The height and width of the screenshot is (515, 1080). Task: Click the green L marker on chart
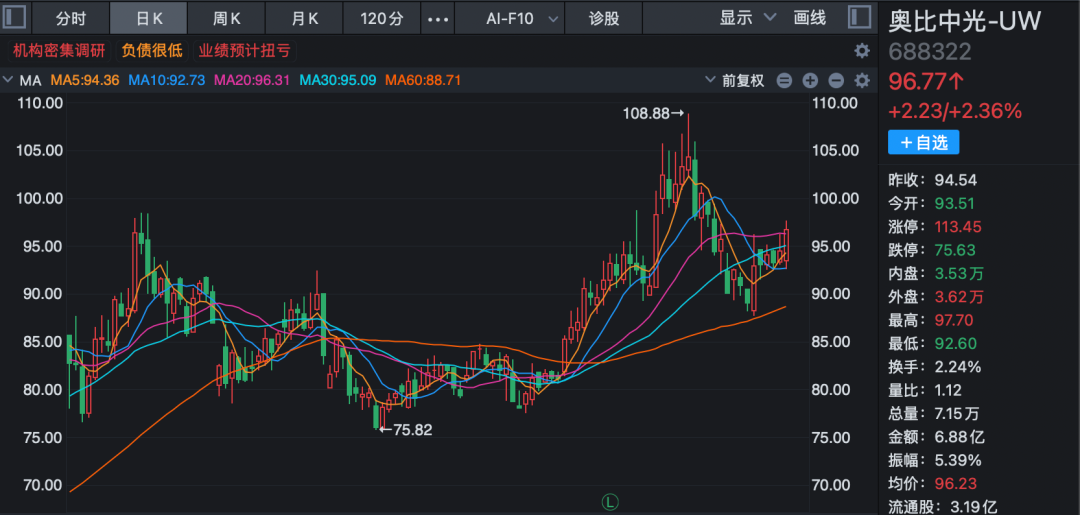click(x=607, y=499)
